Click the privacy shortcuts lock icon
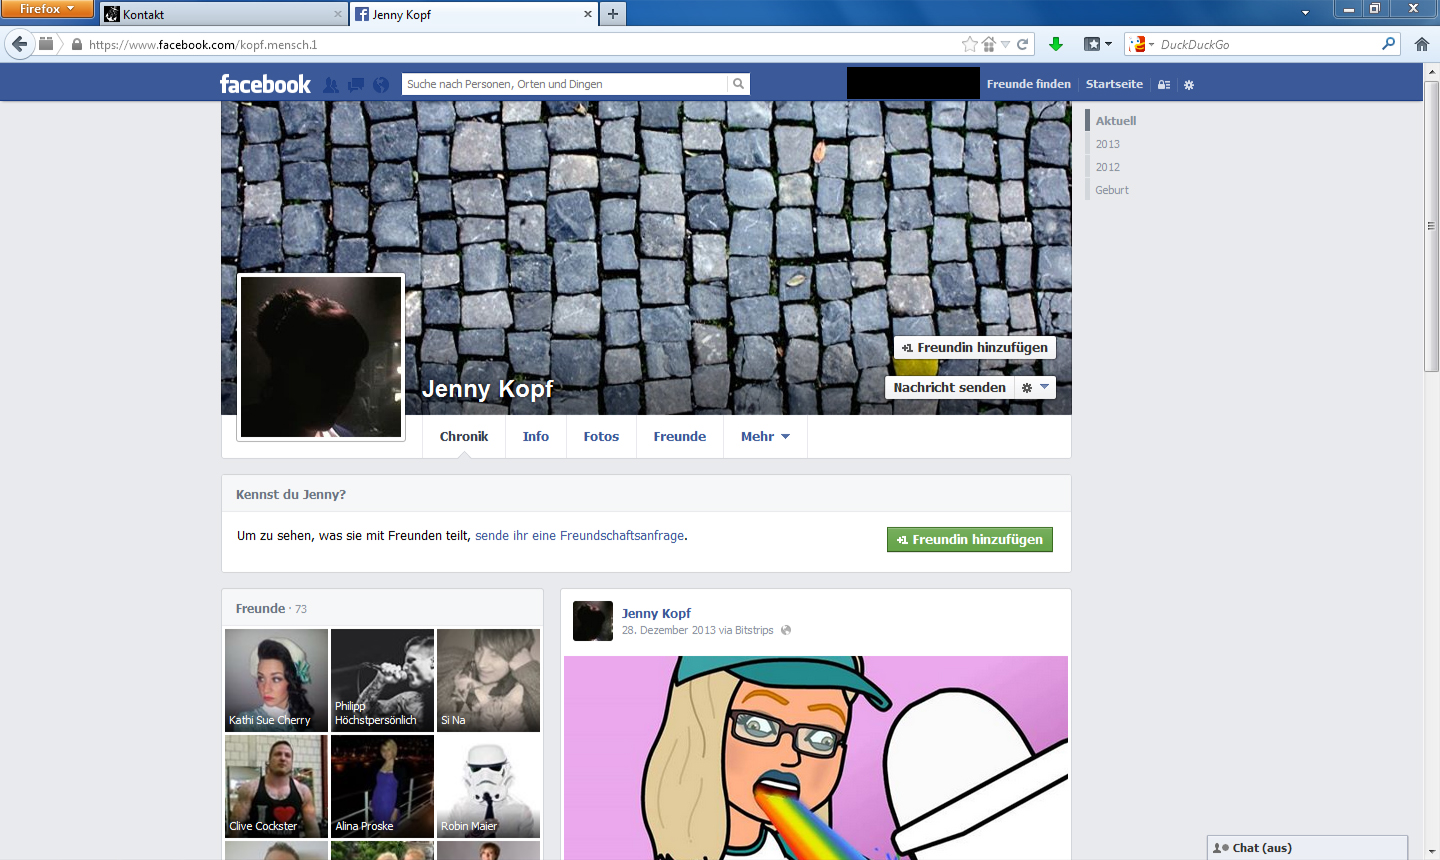The height and width of the screenshot is (860, 1440). tap(1164, 85)
